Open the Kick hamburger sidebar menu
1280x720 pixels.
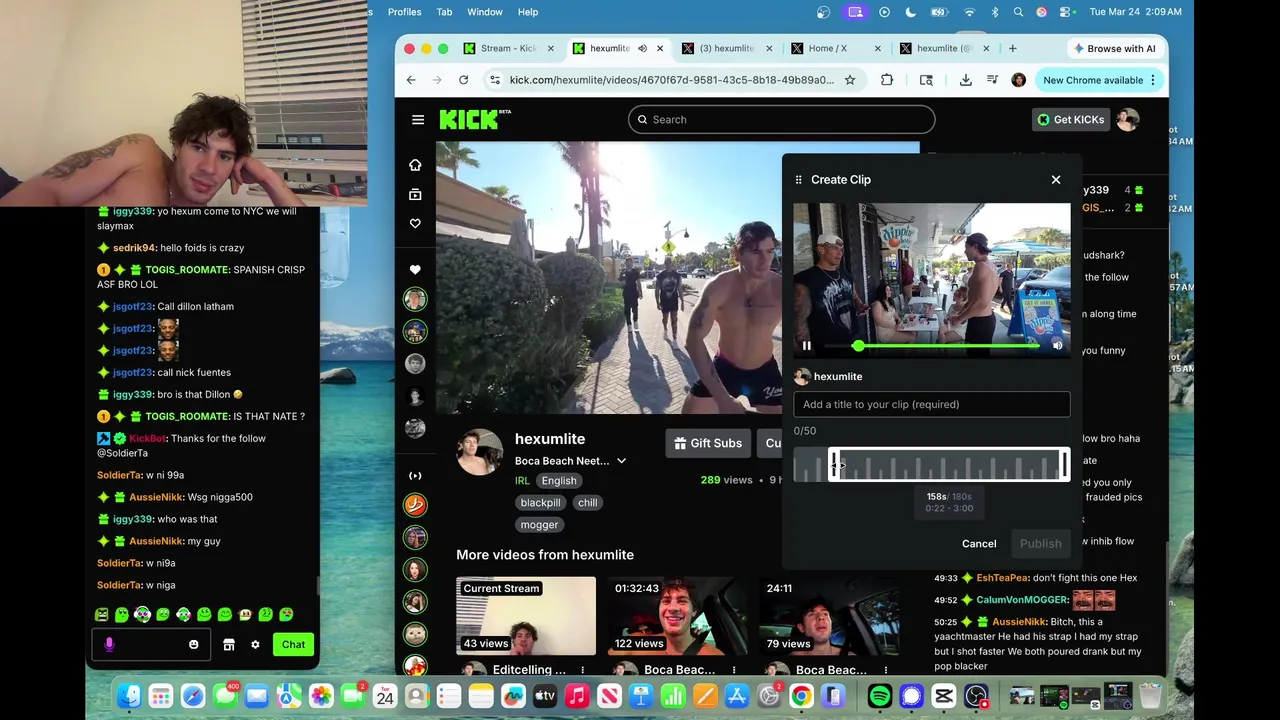click(x=418, y=120)
